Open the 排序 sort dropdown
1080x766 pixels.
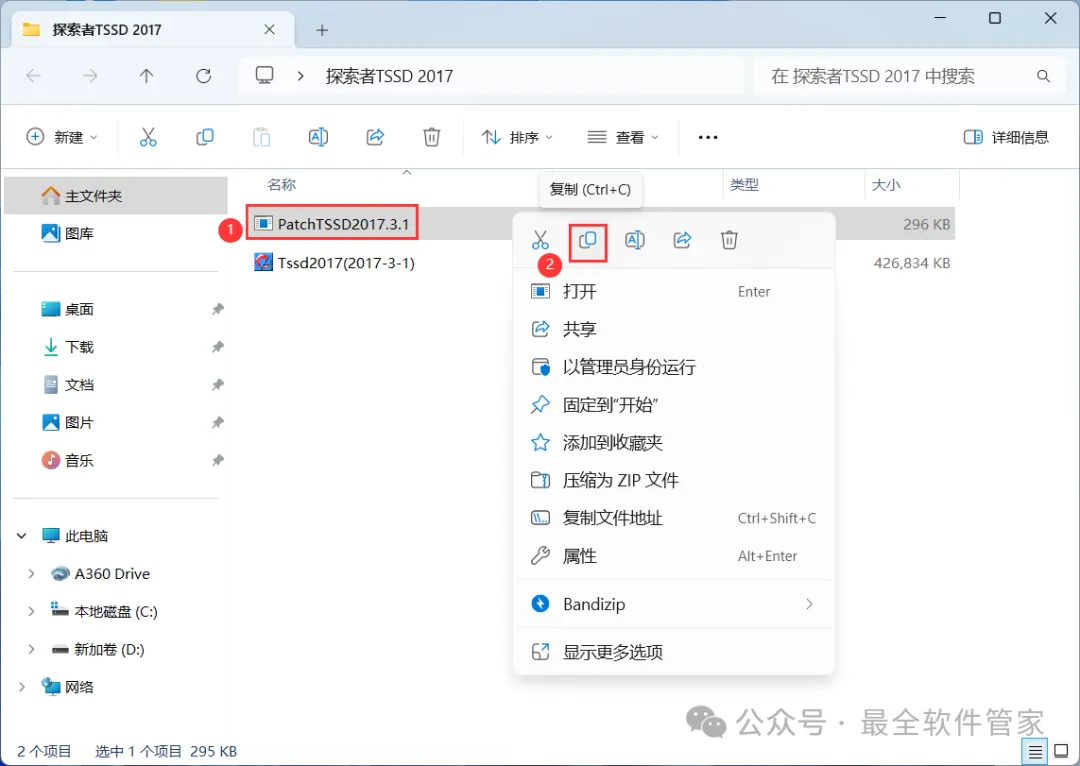517,137
